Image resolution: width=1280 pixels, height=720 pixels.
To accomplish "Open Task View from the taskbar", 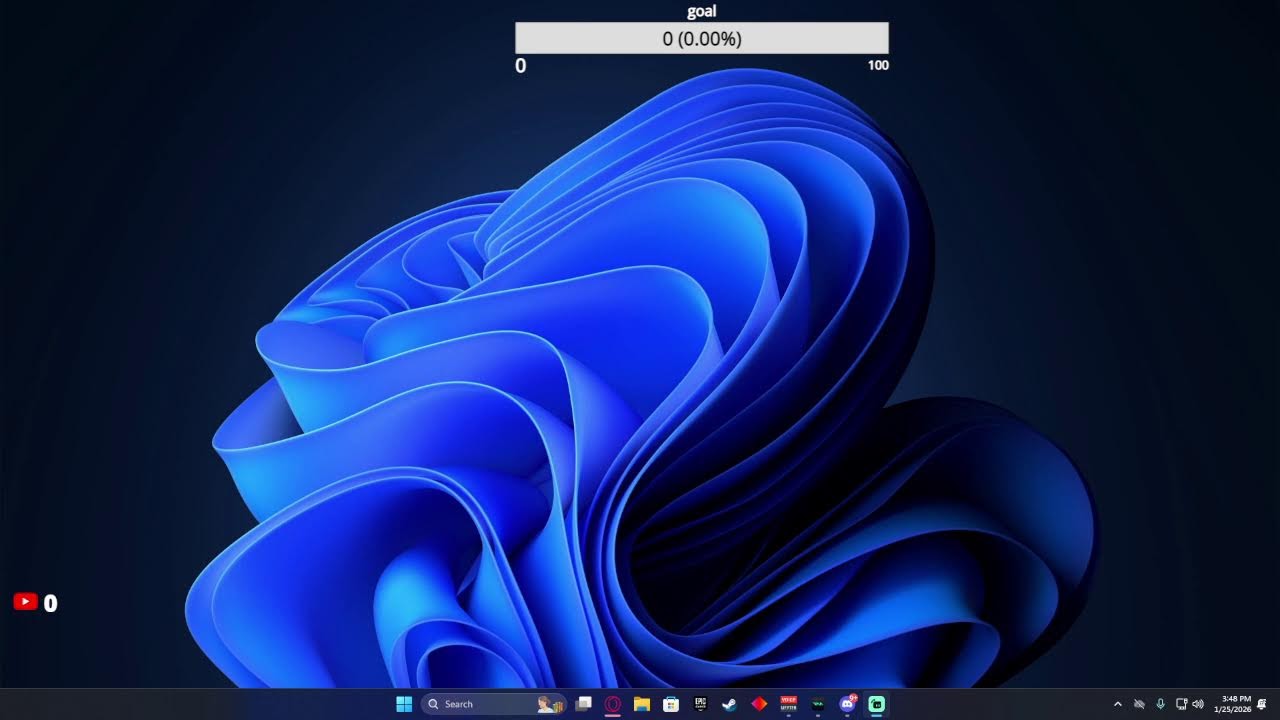I will tap(584, 704).
